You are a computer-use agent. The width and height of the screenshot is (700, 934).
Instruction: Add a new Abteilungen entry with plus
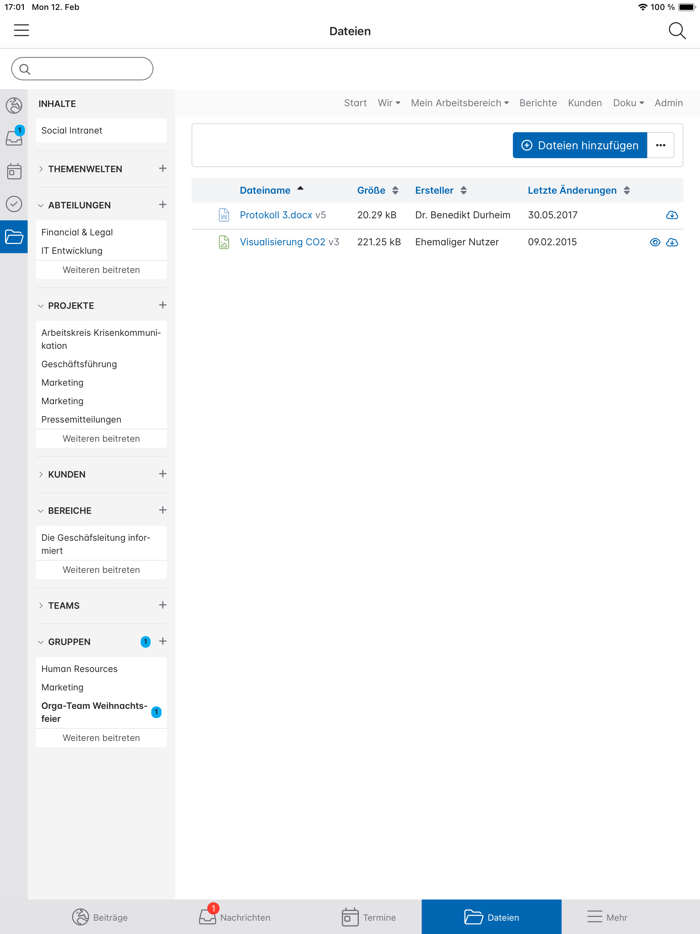[162, 204]
